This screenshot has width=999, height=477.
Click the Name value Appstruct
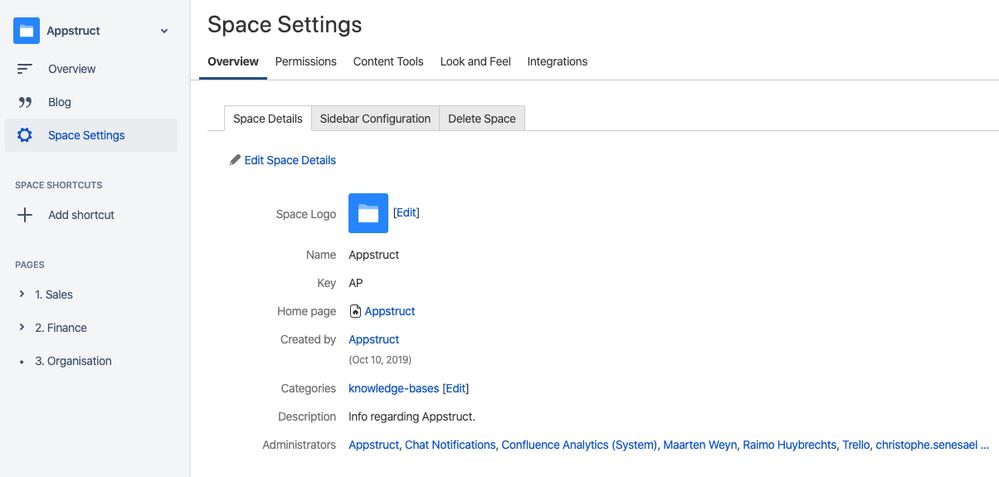coord(374,255)
